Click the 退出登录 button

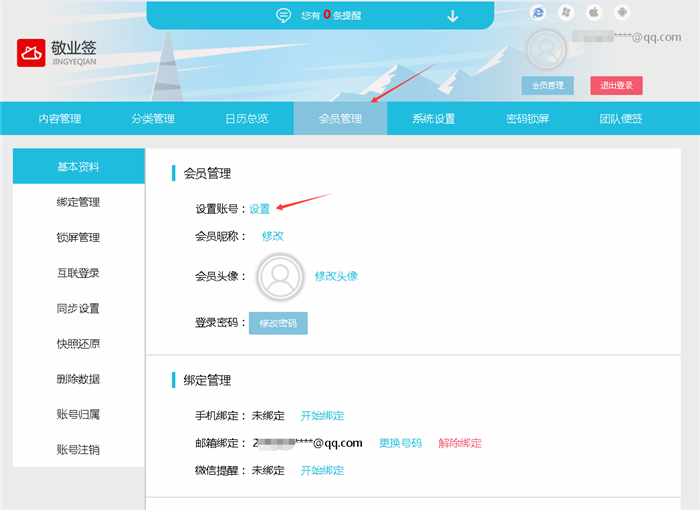click(x=616, y=86)
